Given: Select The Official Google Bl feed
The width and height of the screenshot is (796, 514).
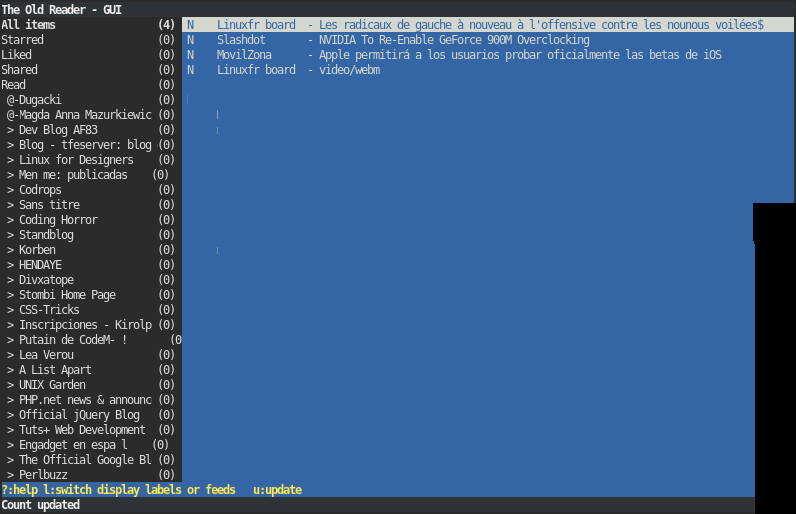Looking at the screenshot, I should 90,460.
